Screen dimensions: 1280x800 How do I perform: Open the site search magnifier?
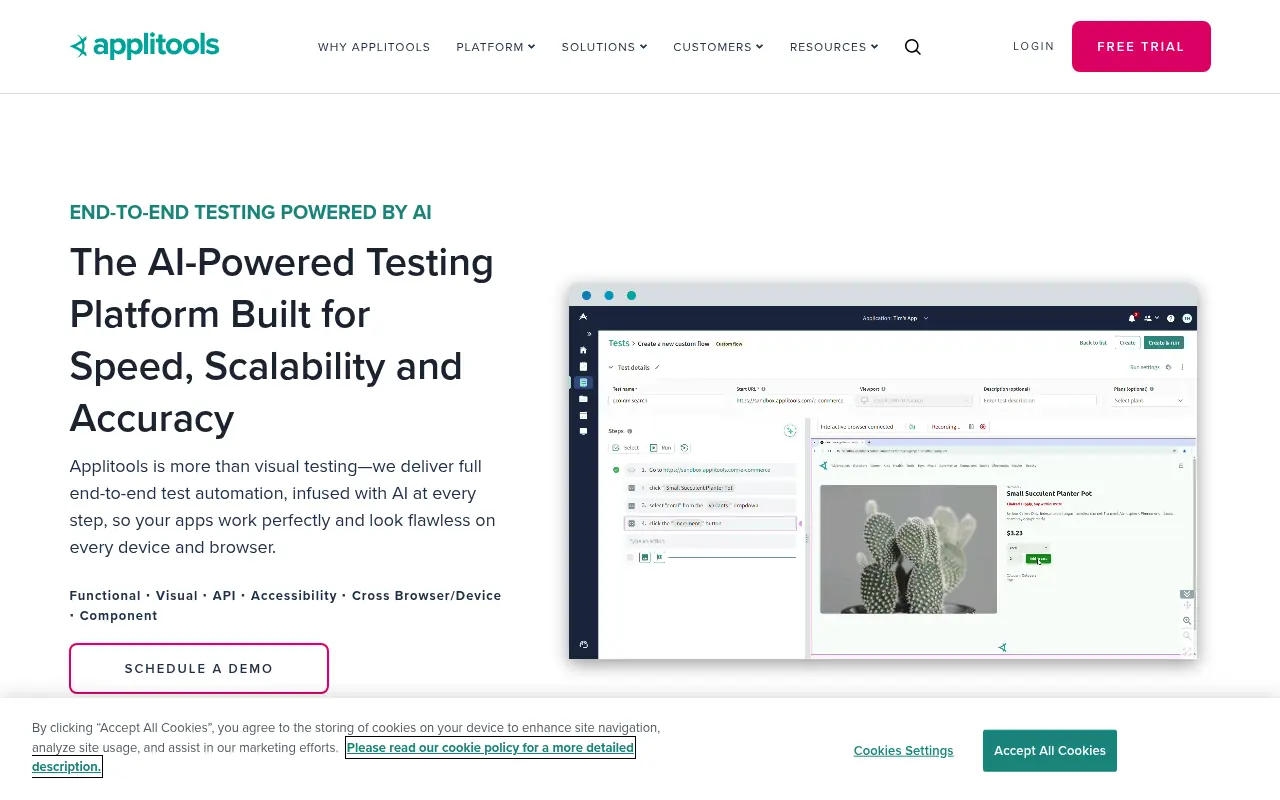(x=912, y=46)
